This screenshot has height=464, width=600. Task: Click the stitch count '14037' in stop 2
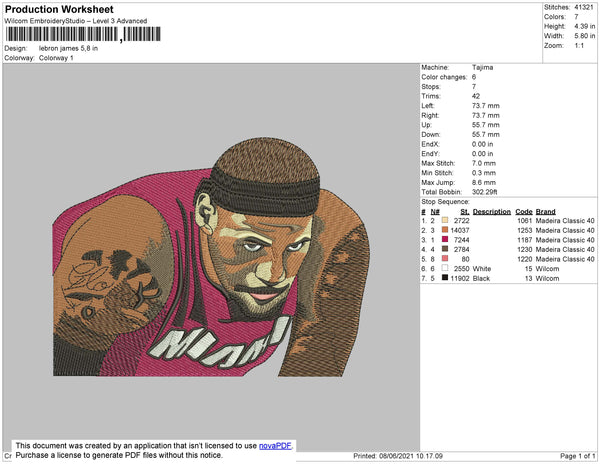tap(460, 230)
